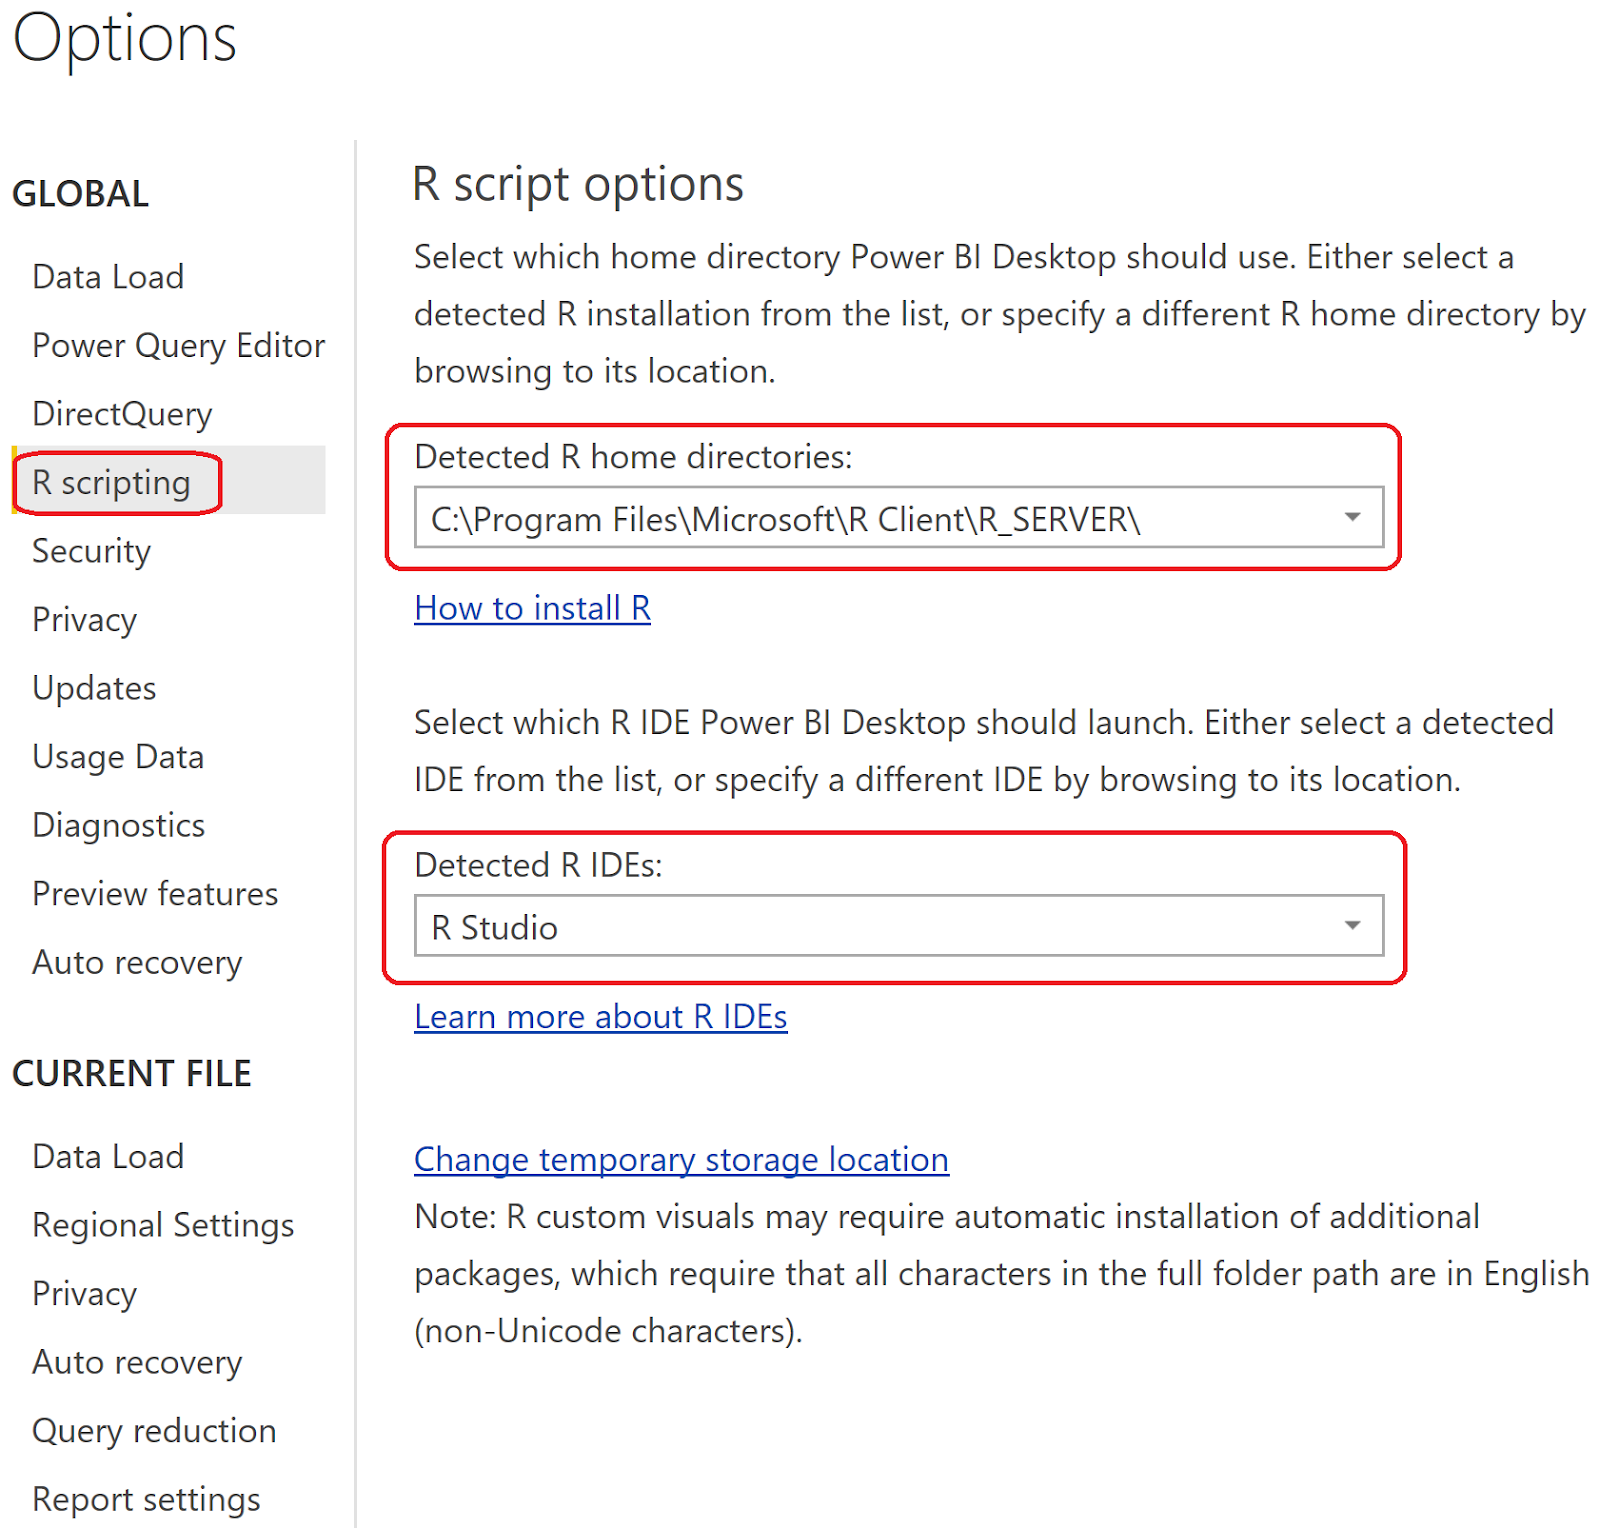
Task: Click the R Studio IDE selection field
Action: pos(899,925)
